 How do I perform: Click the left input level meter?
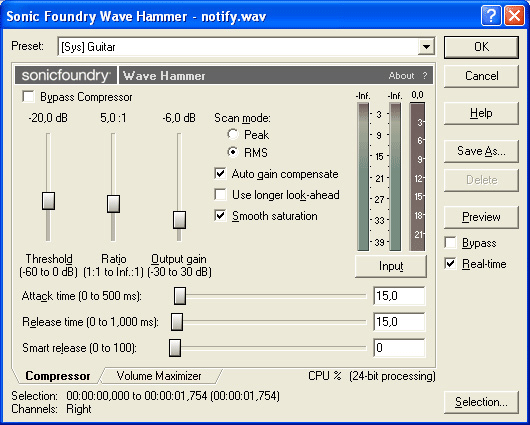click(x=363, y=177)
